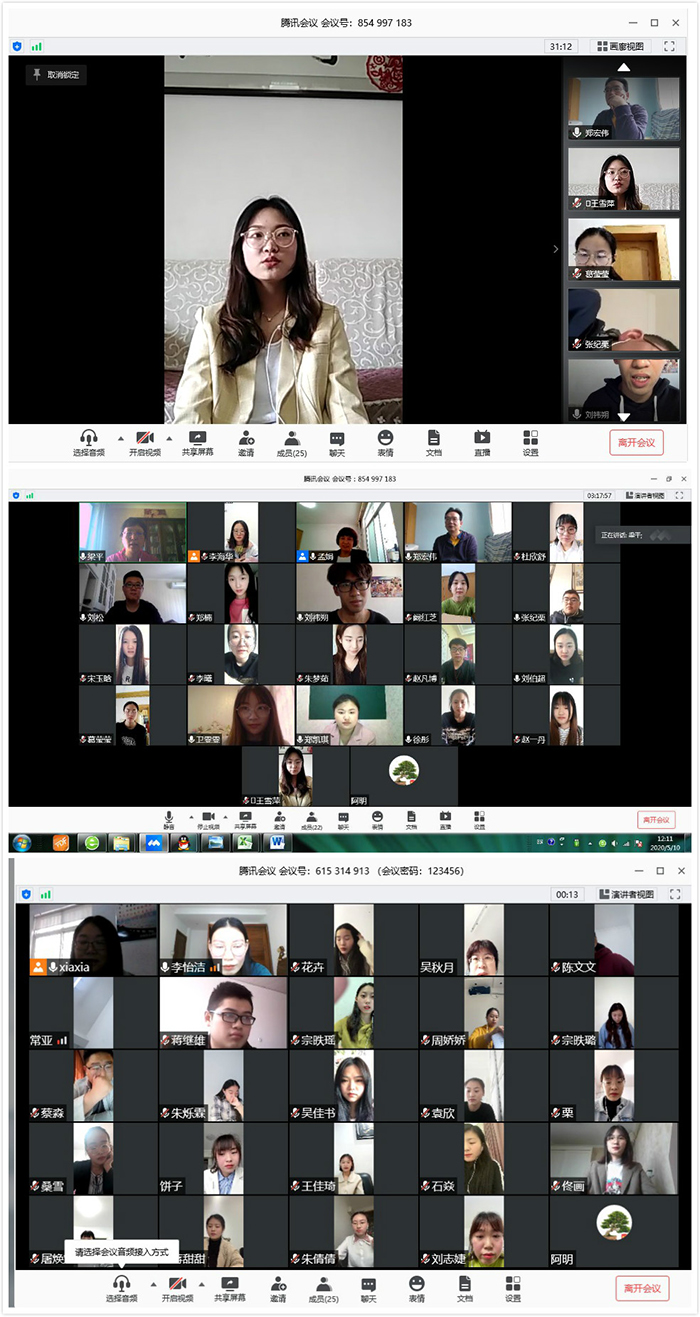Screen dimensions: 700x1317
Task: Select 梁平 video tile in middle window
Action: coord(132,532)
